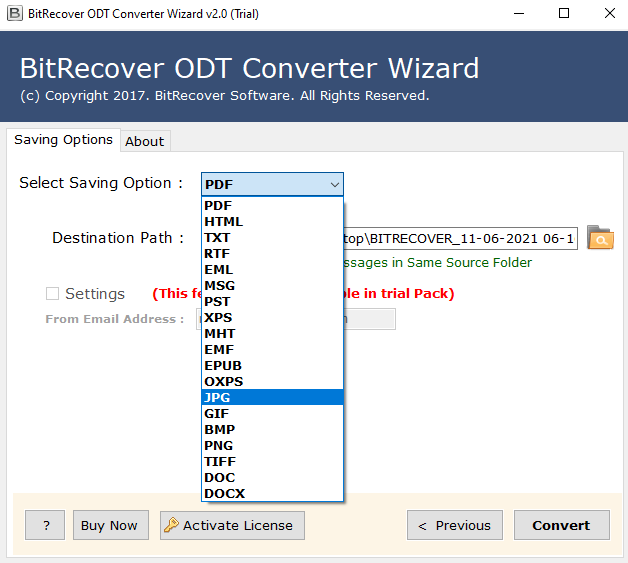This screenshot has height=563, width=628.
Task: Select the highlighted JPG option
Action: point(272,397)
